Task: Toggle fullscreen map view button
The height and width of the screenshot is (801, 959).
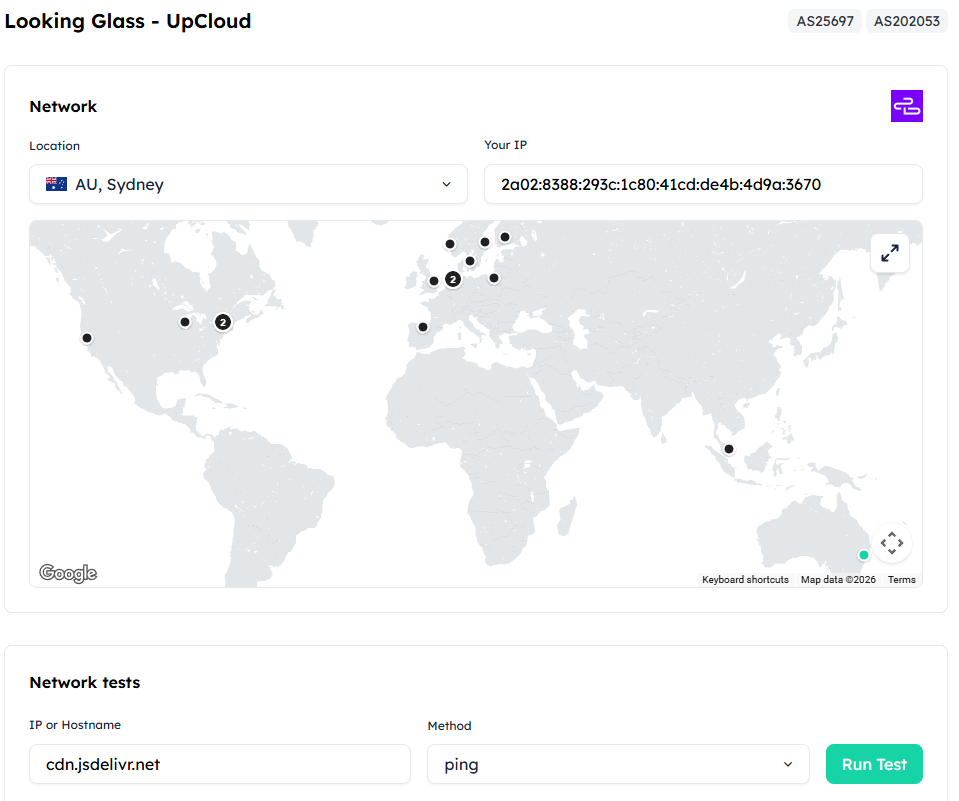Action: pyautogui.click(x=890, y=253)
